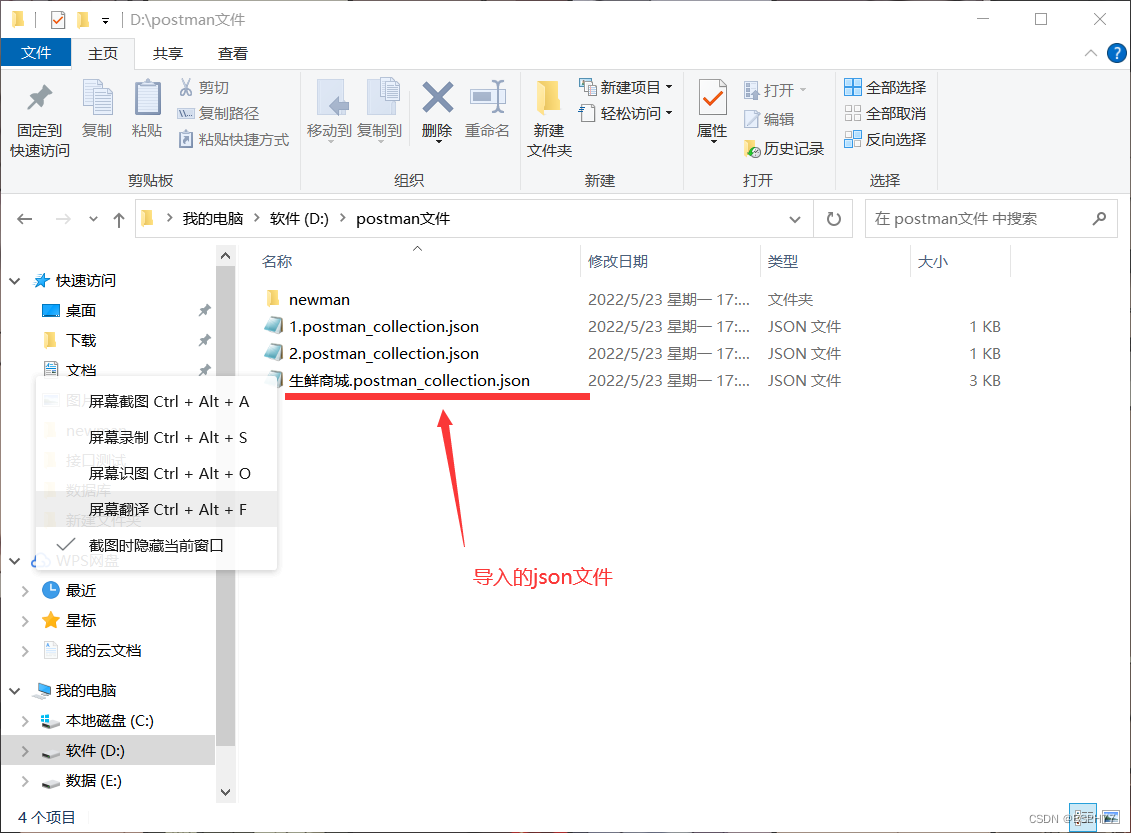This screenshot has width=1131, height=833.
Task: Sort by 大小 column header
Action: 933,262
